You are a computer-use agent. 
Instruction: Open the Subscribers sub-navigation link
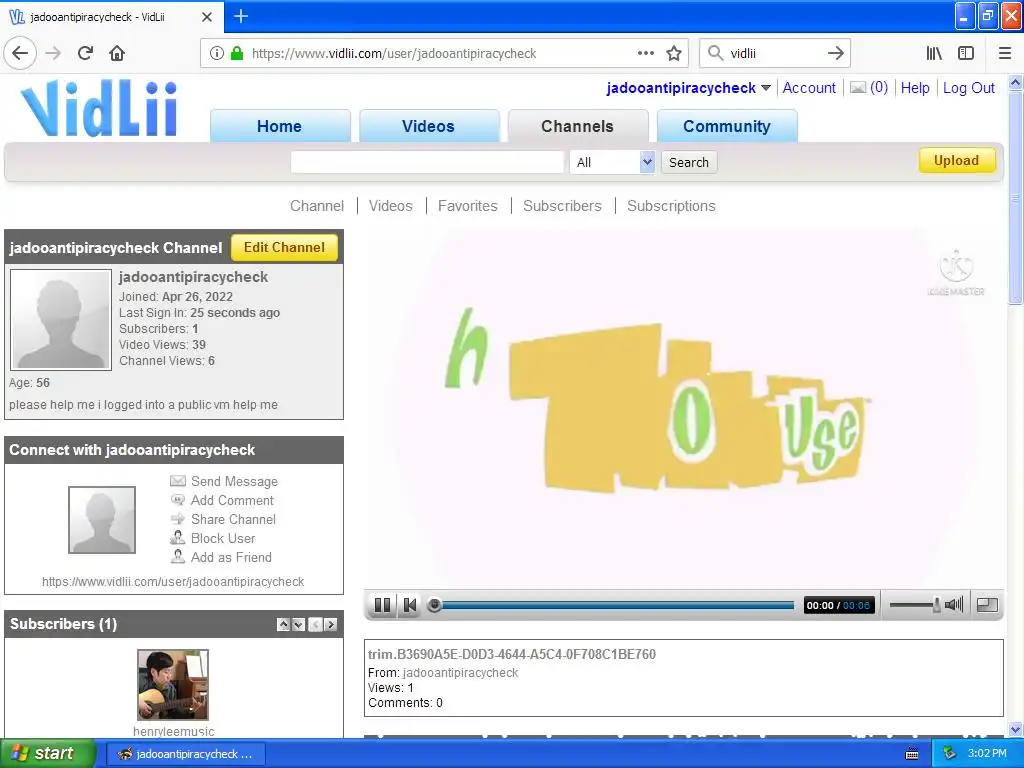(x=562, y=206)
